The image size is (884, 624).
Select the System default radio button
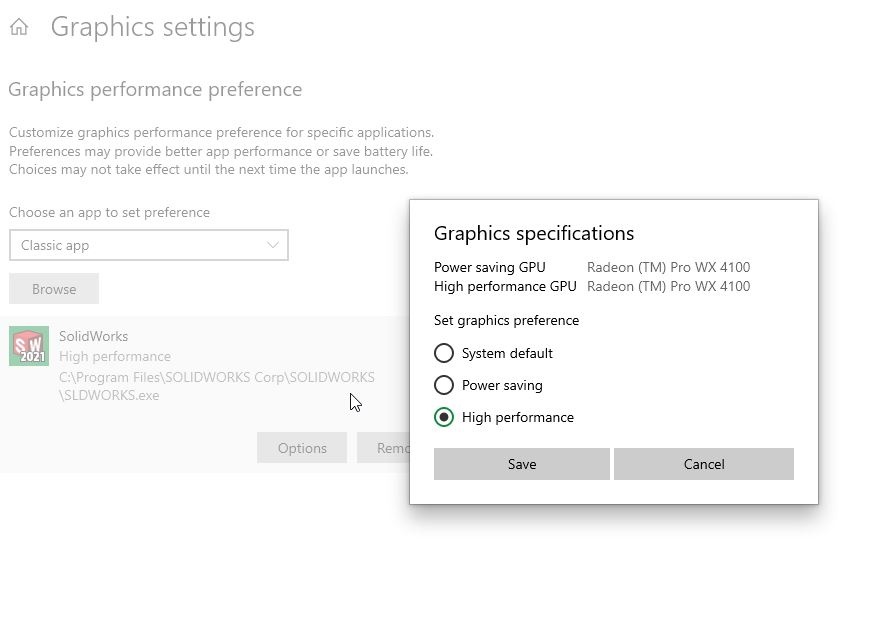coord(444,353)
